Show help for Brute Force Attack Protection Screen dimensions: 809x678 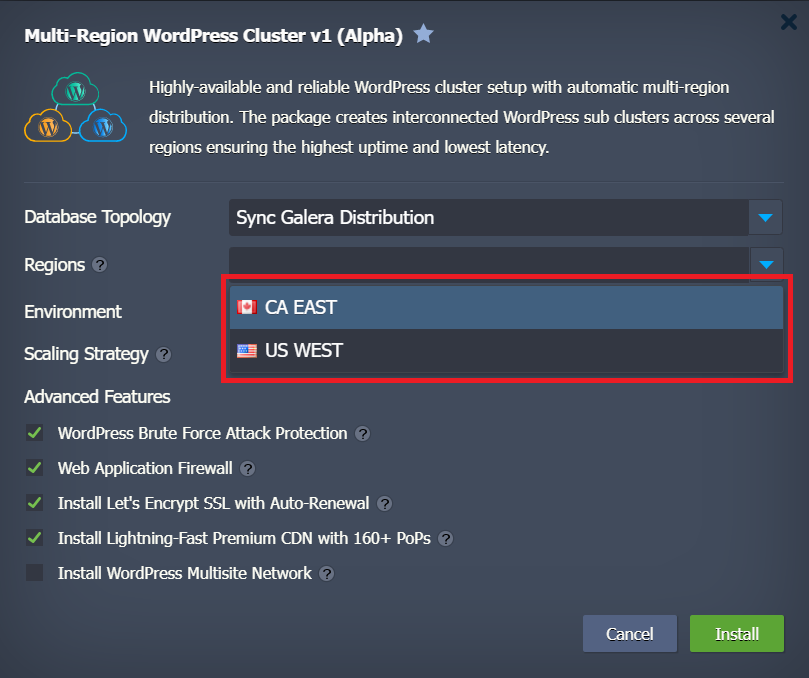[363, 434]
